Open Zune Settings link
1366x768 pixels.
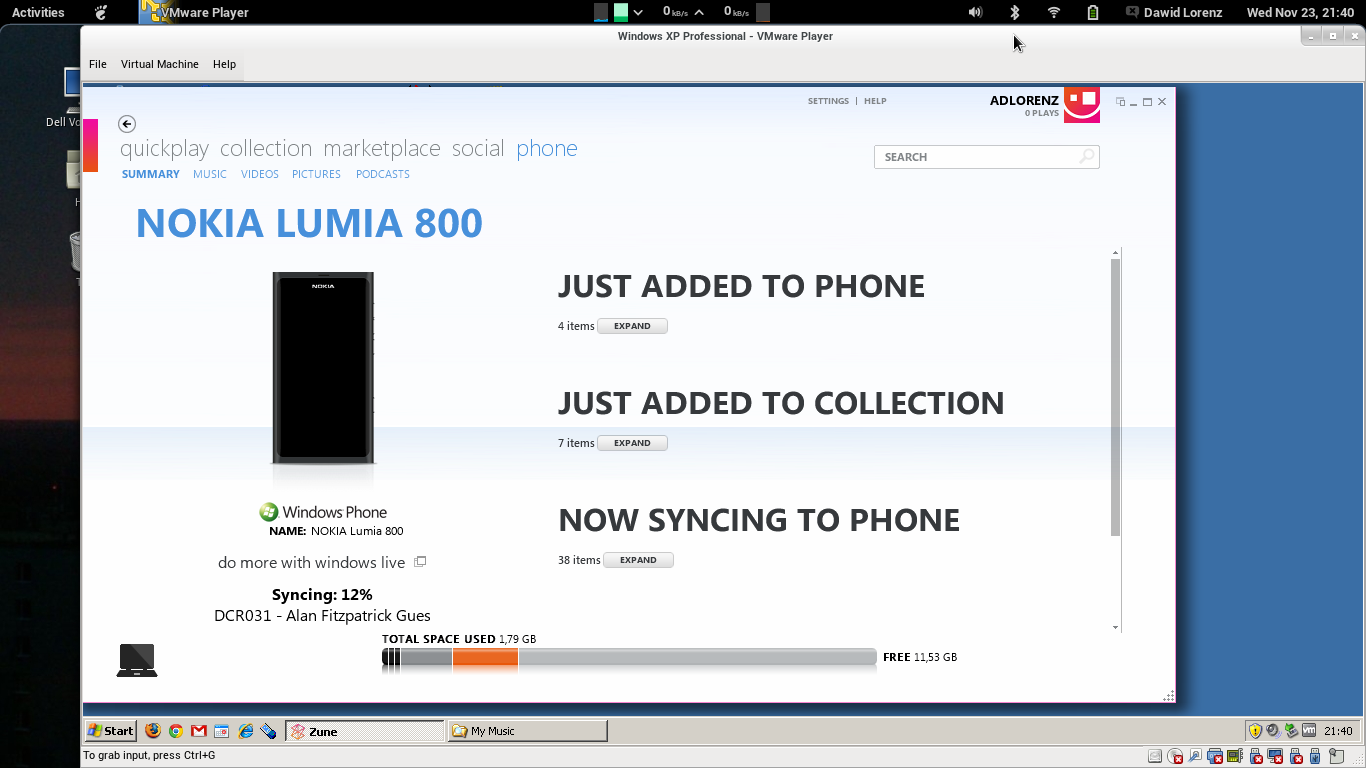point(828,101)
